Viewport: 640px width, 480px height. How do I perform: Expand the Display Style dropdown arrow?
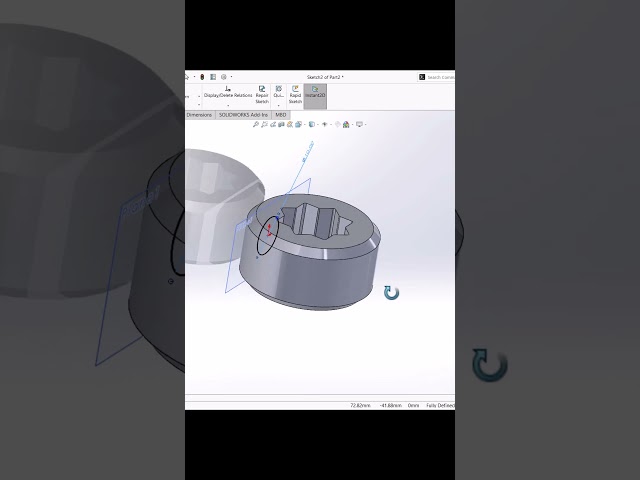tap(318, 124)
